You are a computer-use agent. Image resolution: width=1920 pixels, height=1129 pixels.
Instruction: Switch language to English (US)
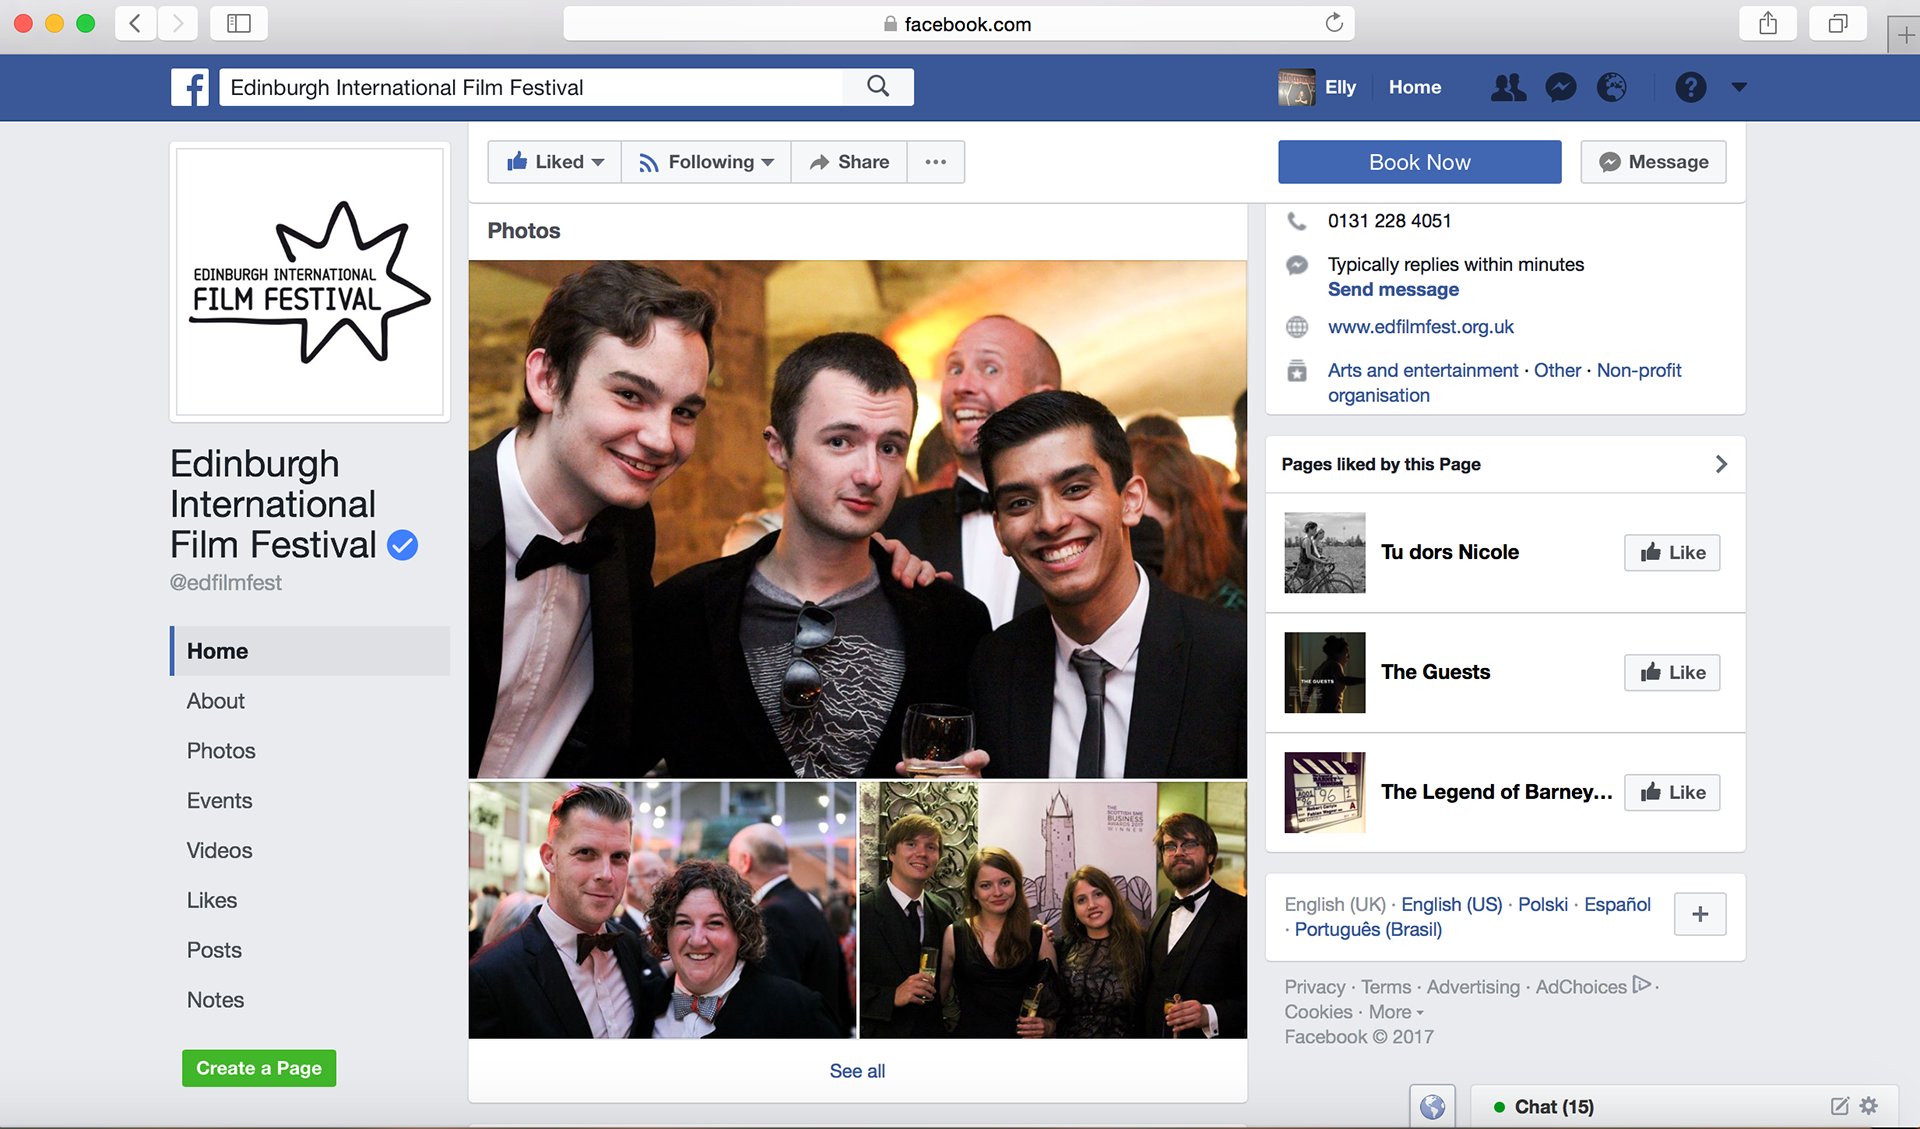[x=1451, y=905]
